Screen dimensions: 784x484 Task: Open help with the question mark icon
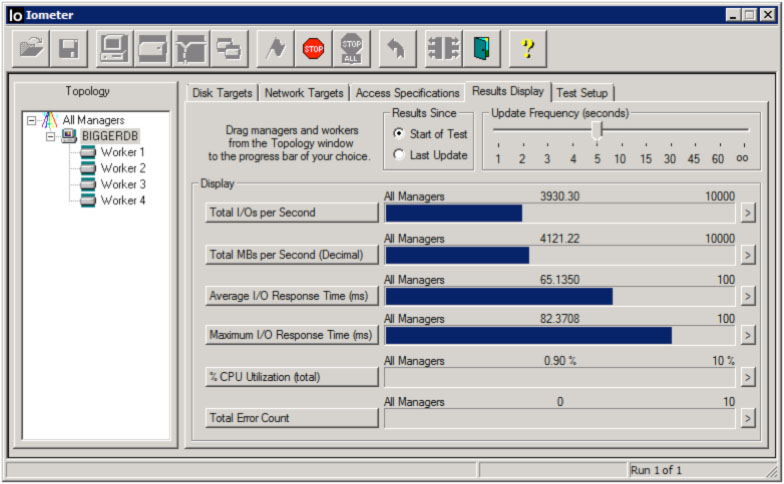[x=528, y=48]
